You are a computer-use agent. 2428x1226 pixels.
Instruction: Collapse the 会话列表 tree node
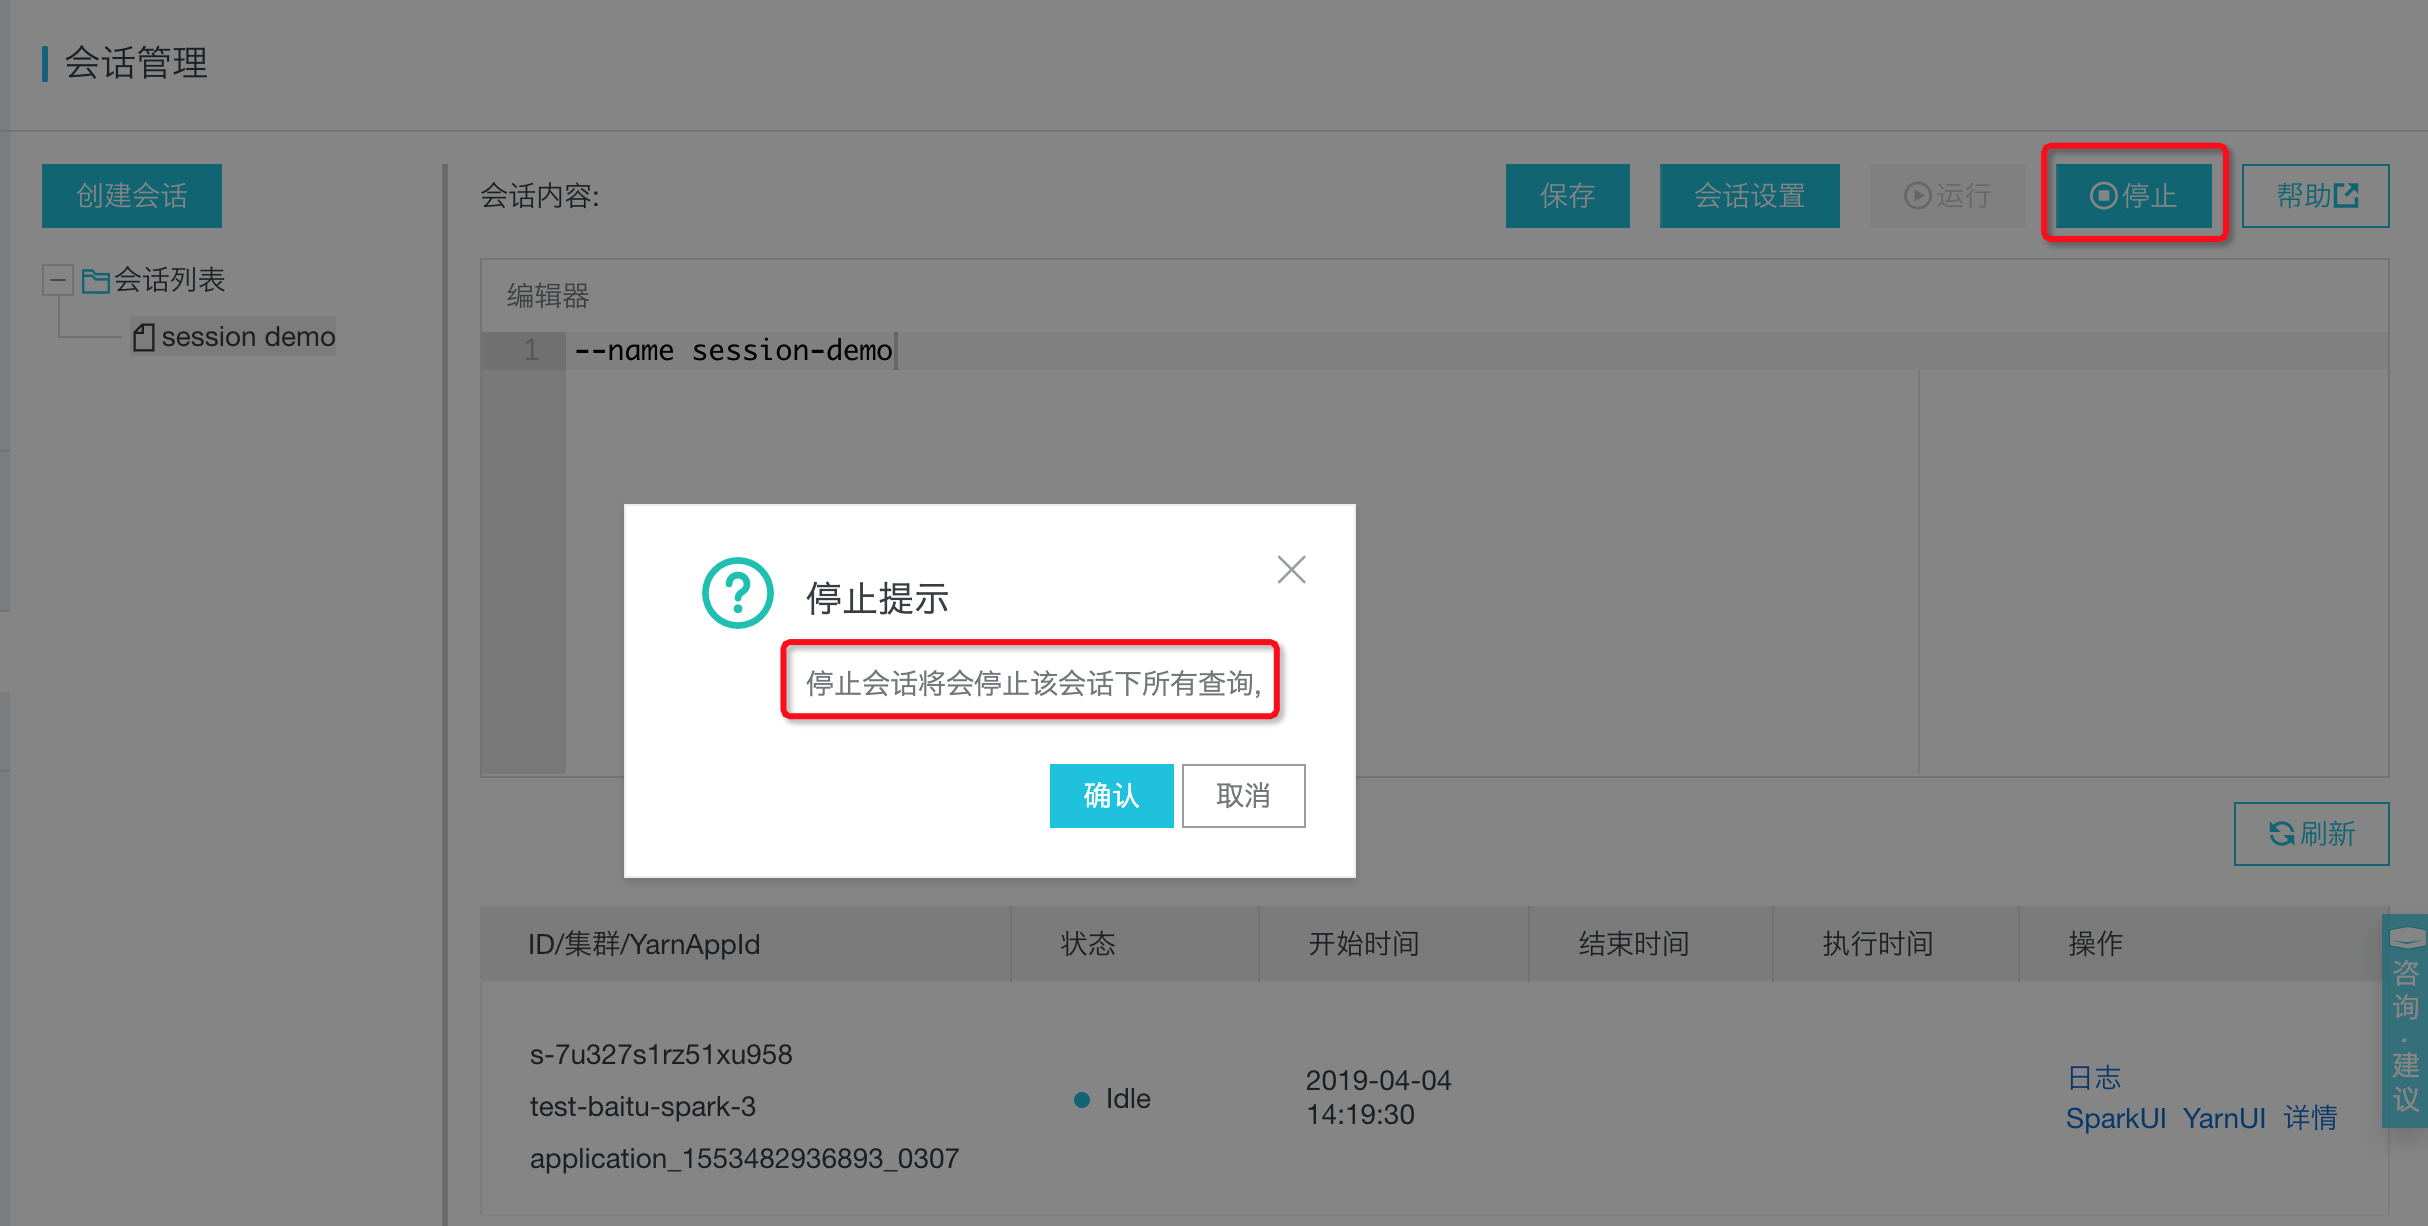point(57,280)
